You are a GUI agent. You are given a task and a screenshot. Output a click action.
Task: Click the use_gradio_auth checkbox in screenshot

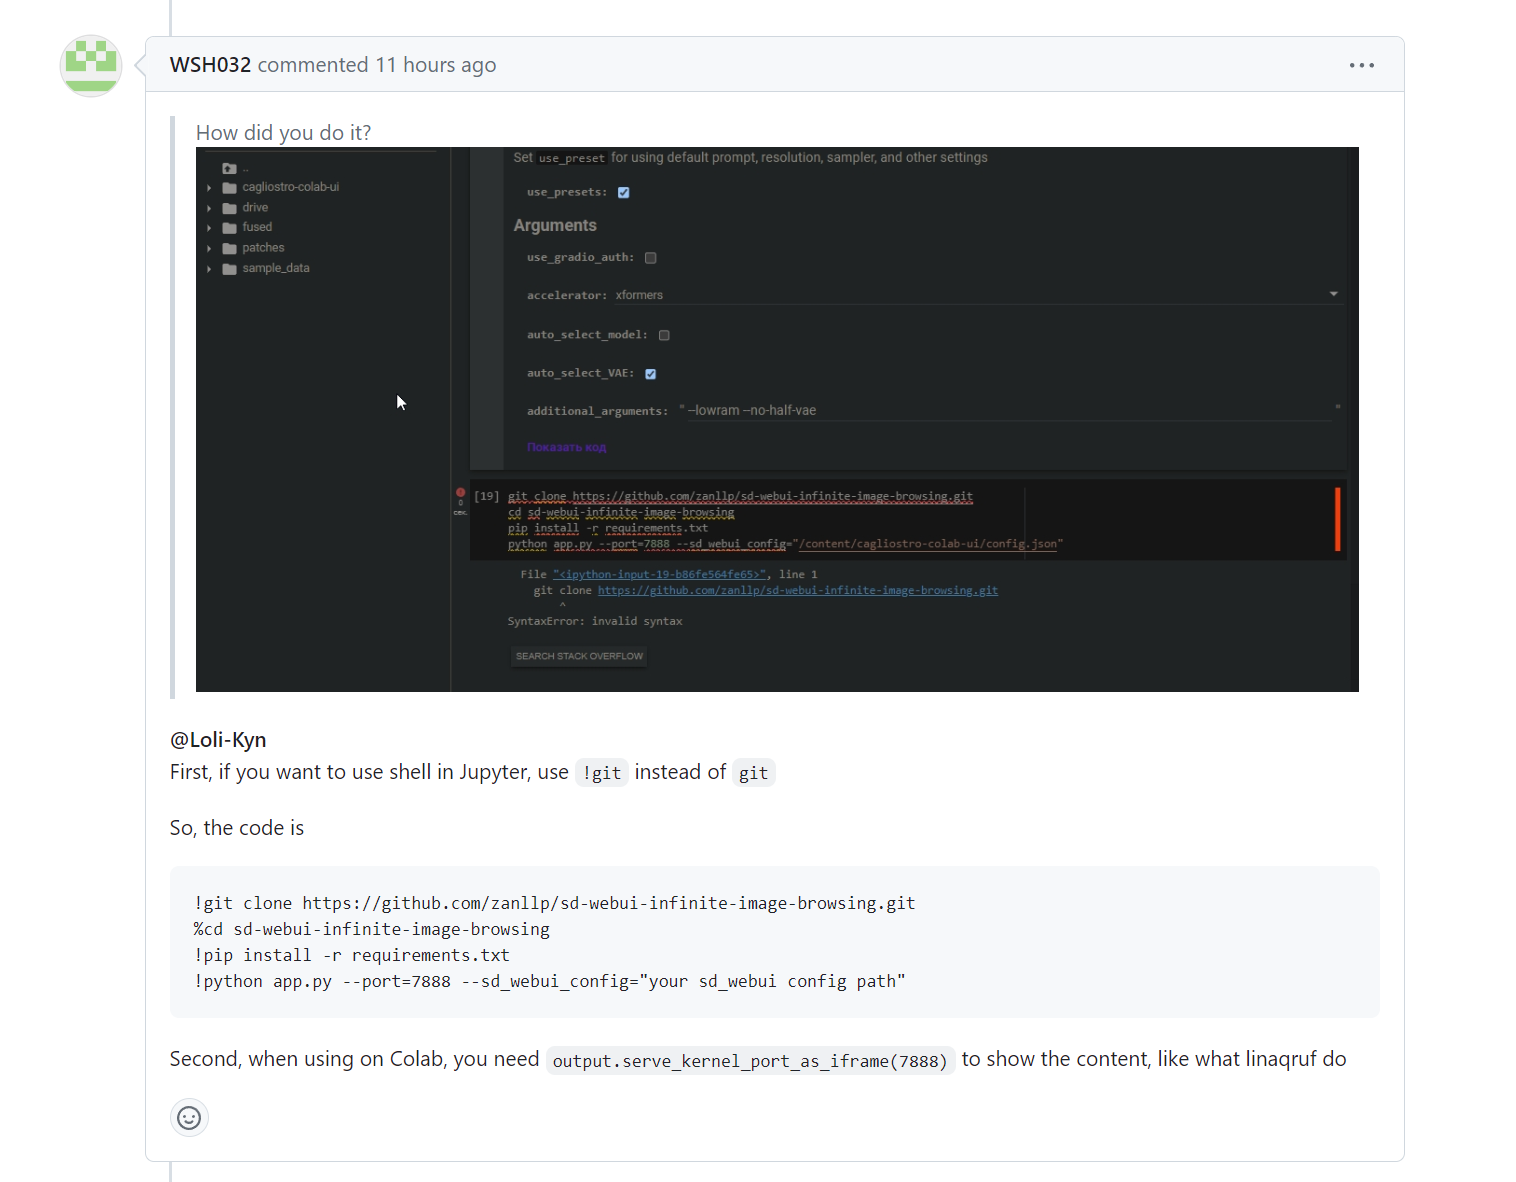point(651,258)
